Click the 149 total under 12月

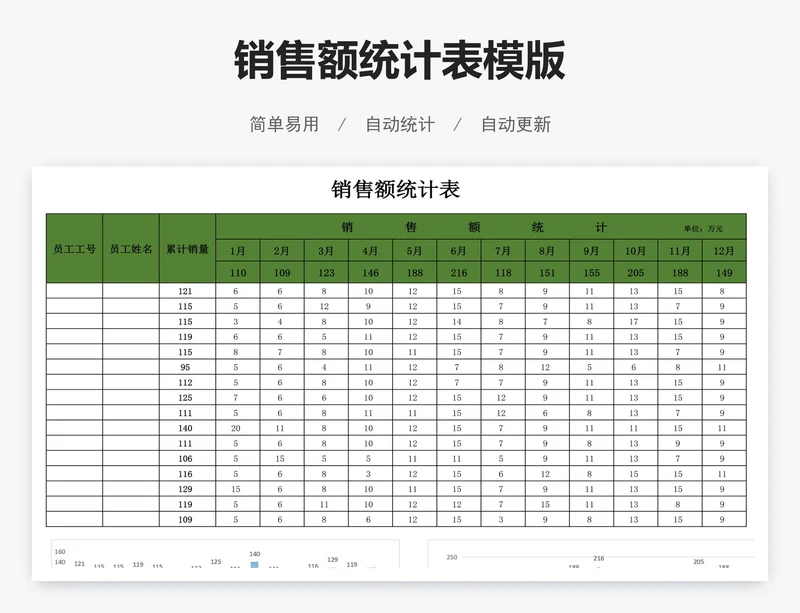(724, 273)
